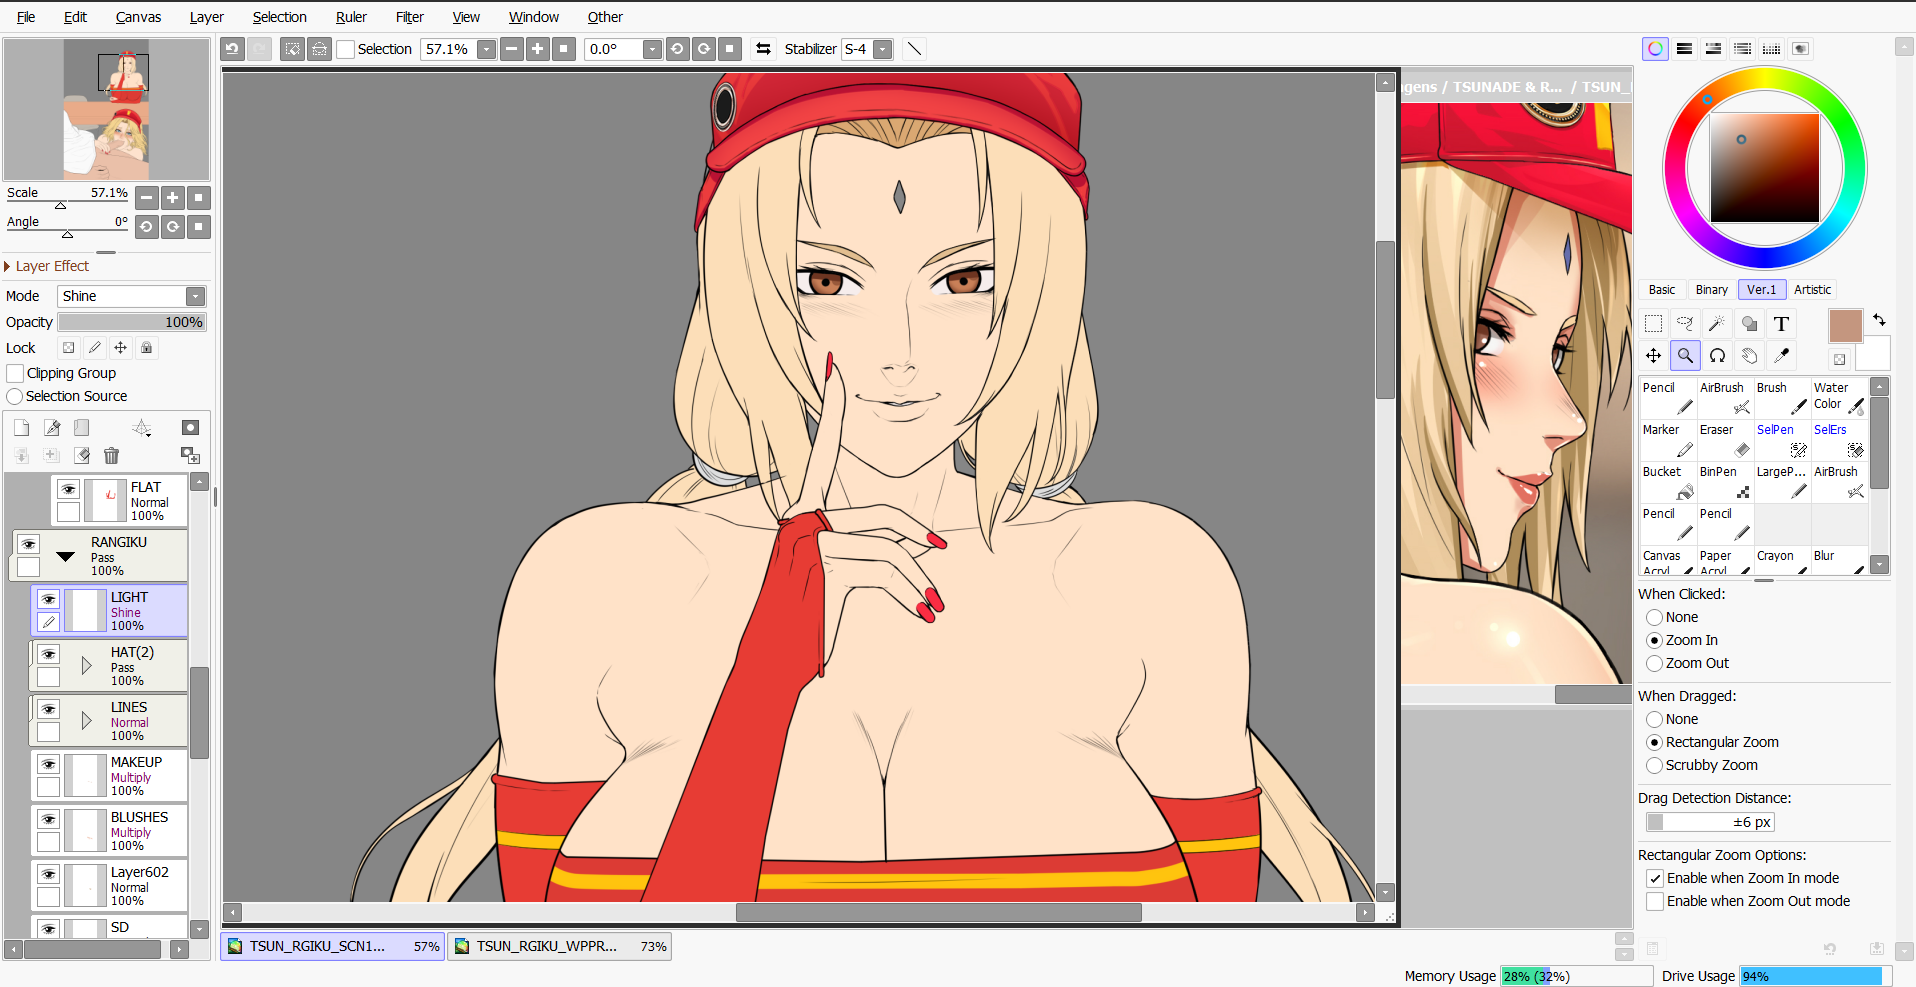Expand the LINES folder
1916x987 pixels.
coord(87,720)
